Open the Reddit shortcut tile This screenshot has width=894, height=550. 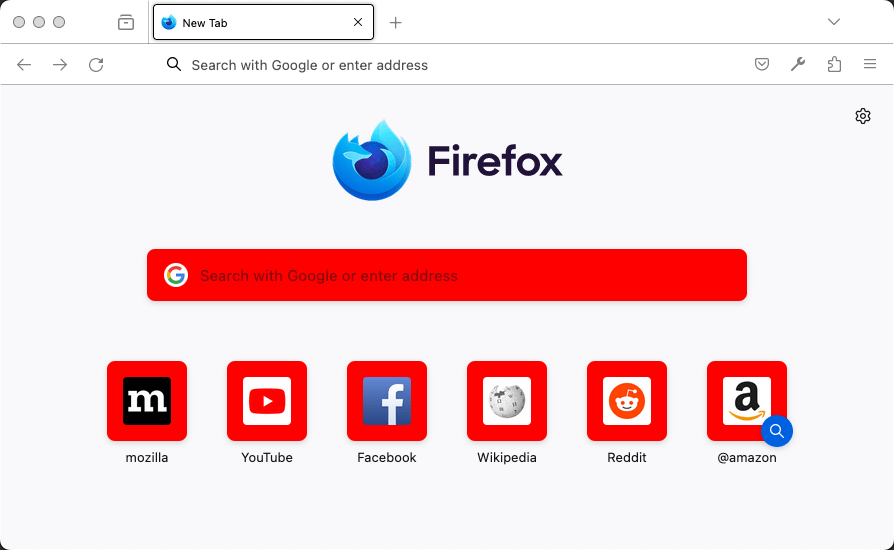click(x=627, y=401)
